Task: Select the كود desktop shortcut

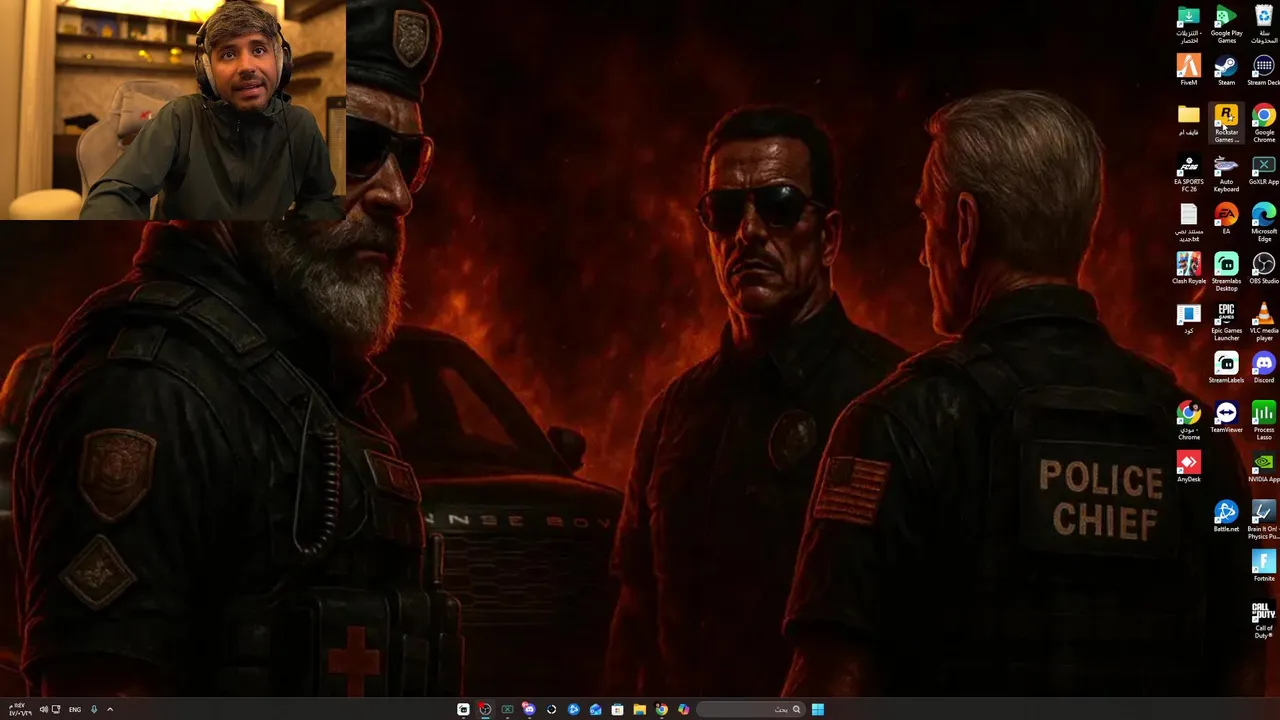Action: (1188, 319)
